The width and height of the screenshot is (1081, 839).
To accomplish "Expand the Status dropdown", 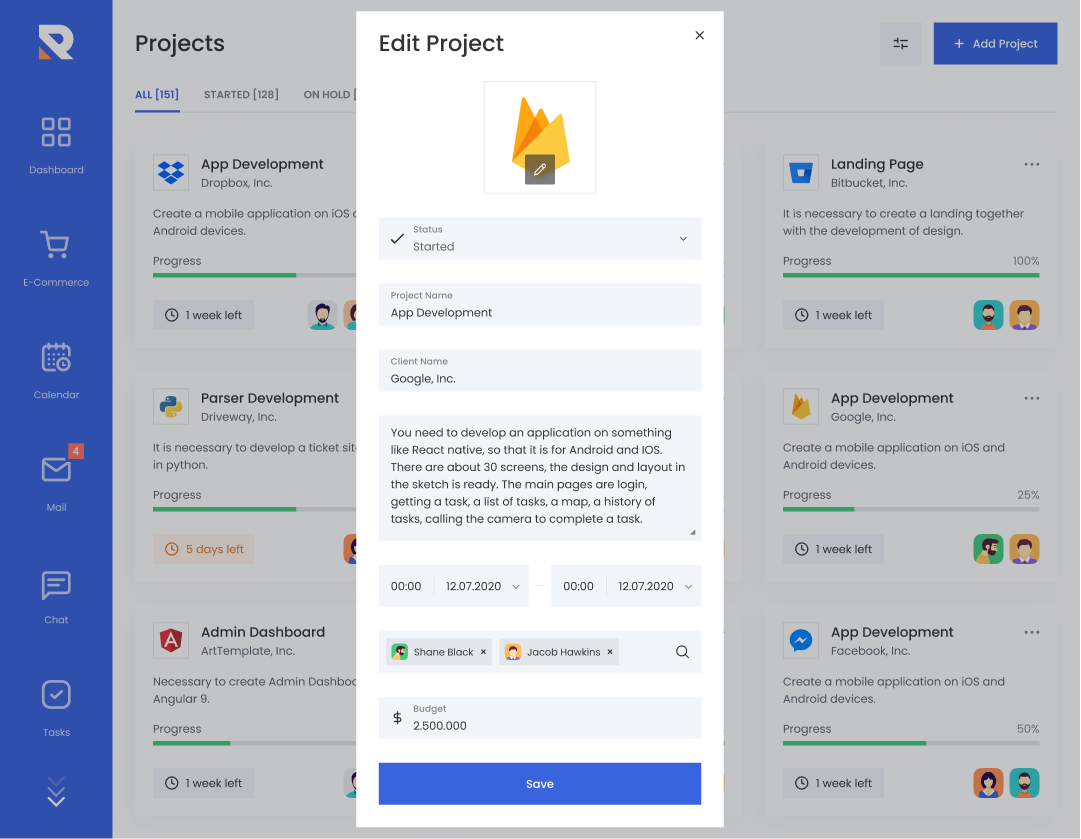I will pos(683,239).
